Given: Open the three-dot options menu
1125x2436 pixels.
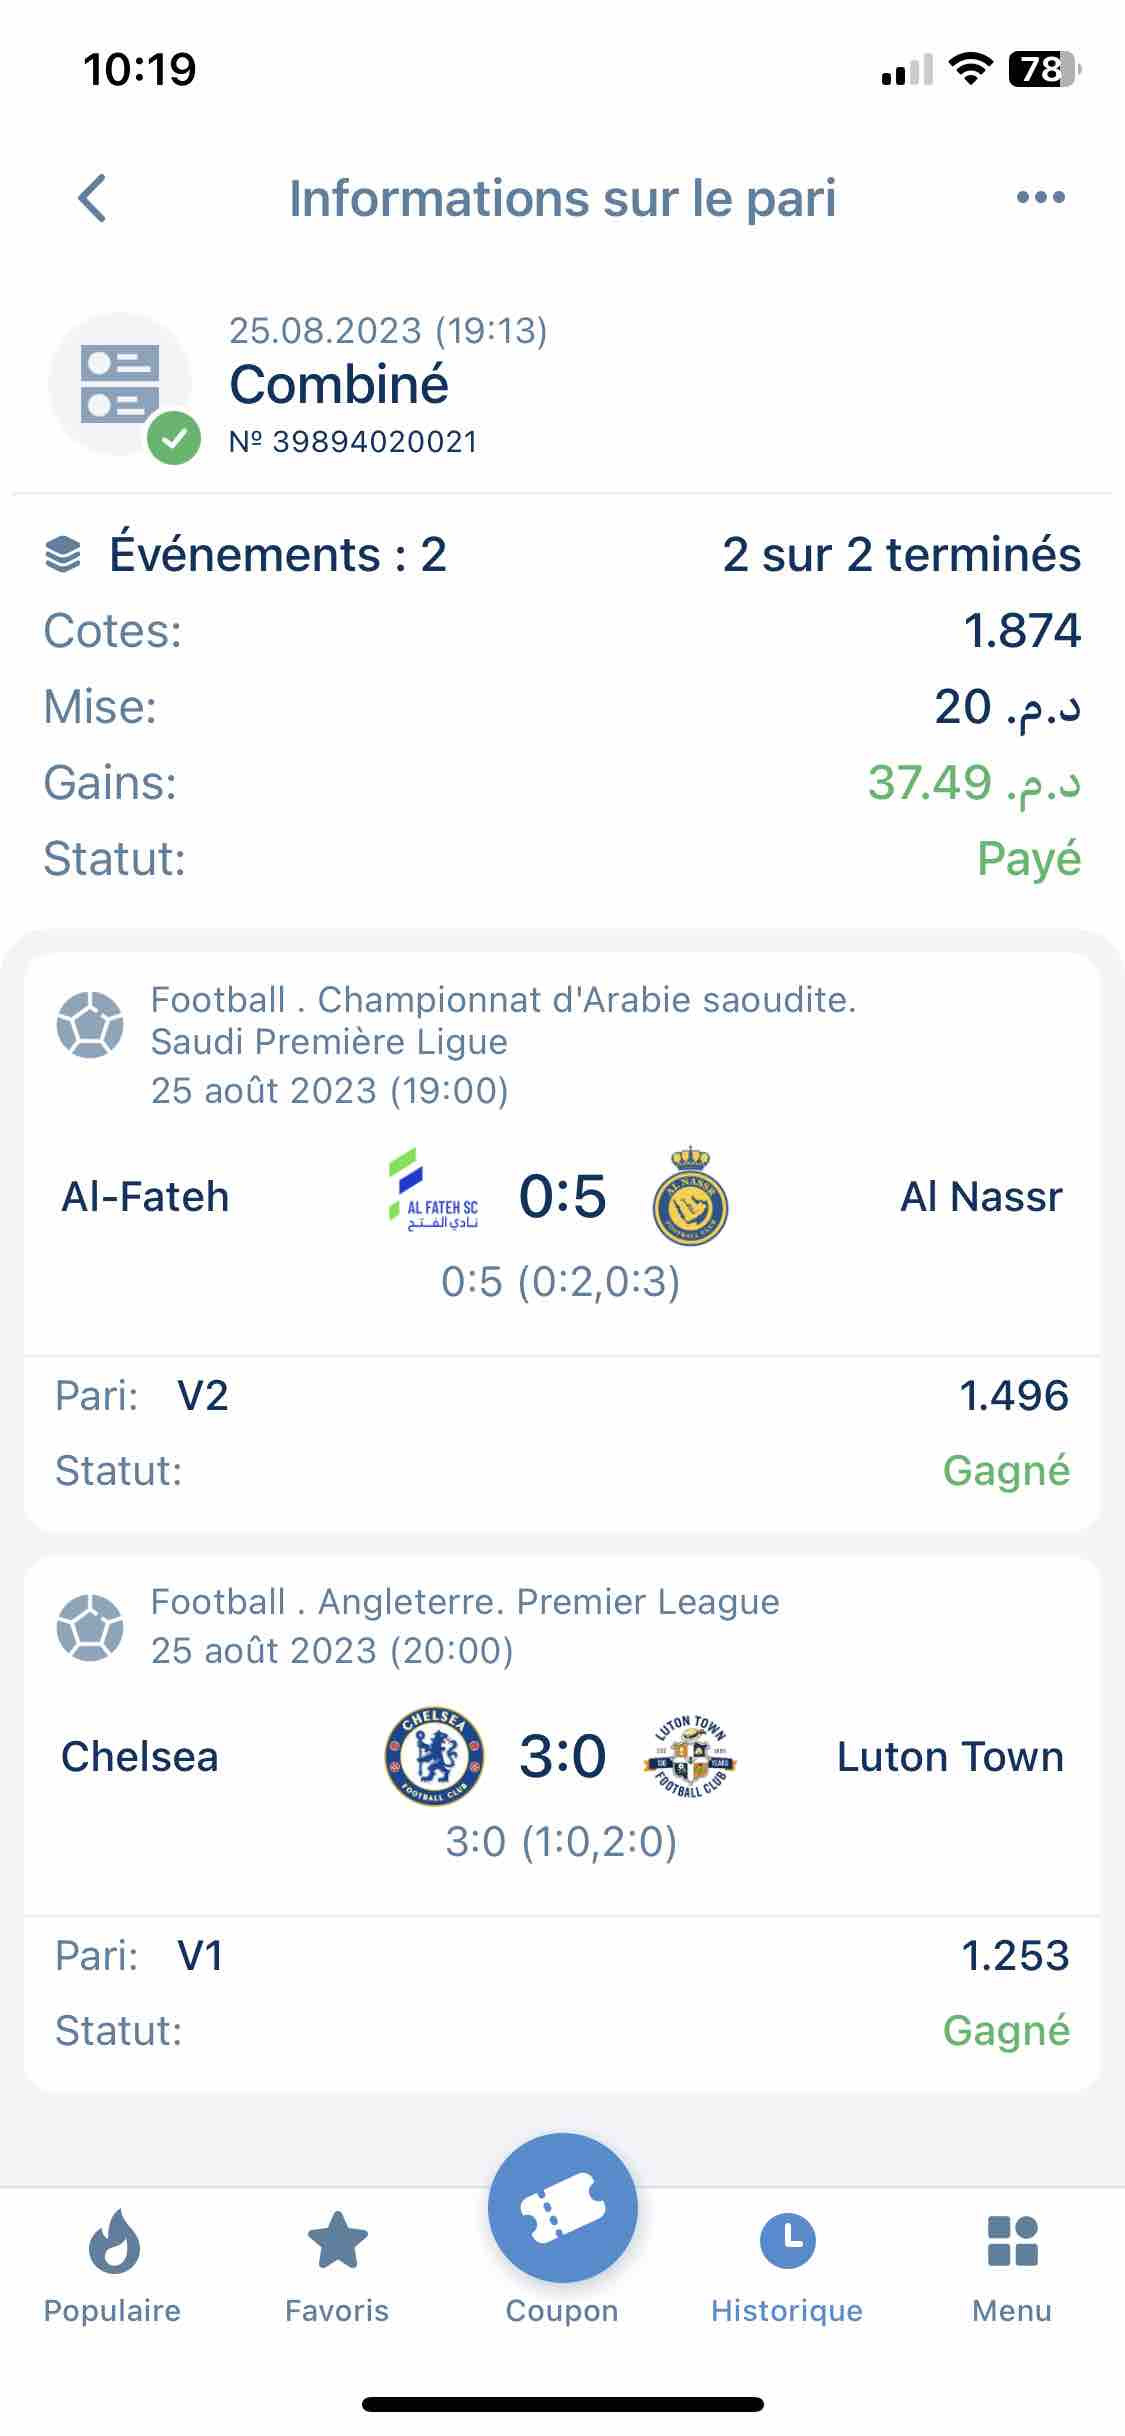Looking at the screenshot, I should [x=1040, y=197].
